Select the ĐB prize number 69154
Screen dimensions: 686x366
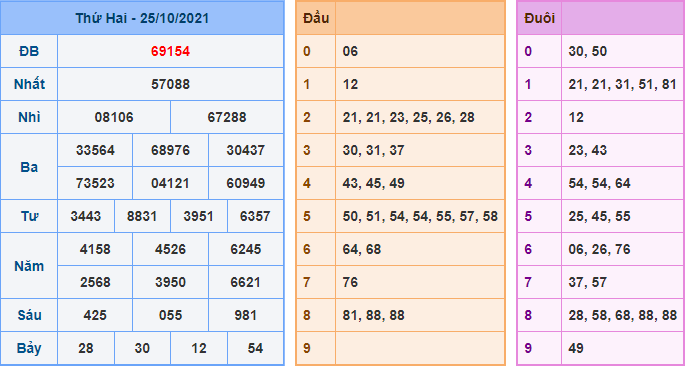[x=171, y=52]
